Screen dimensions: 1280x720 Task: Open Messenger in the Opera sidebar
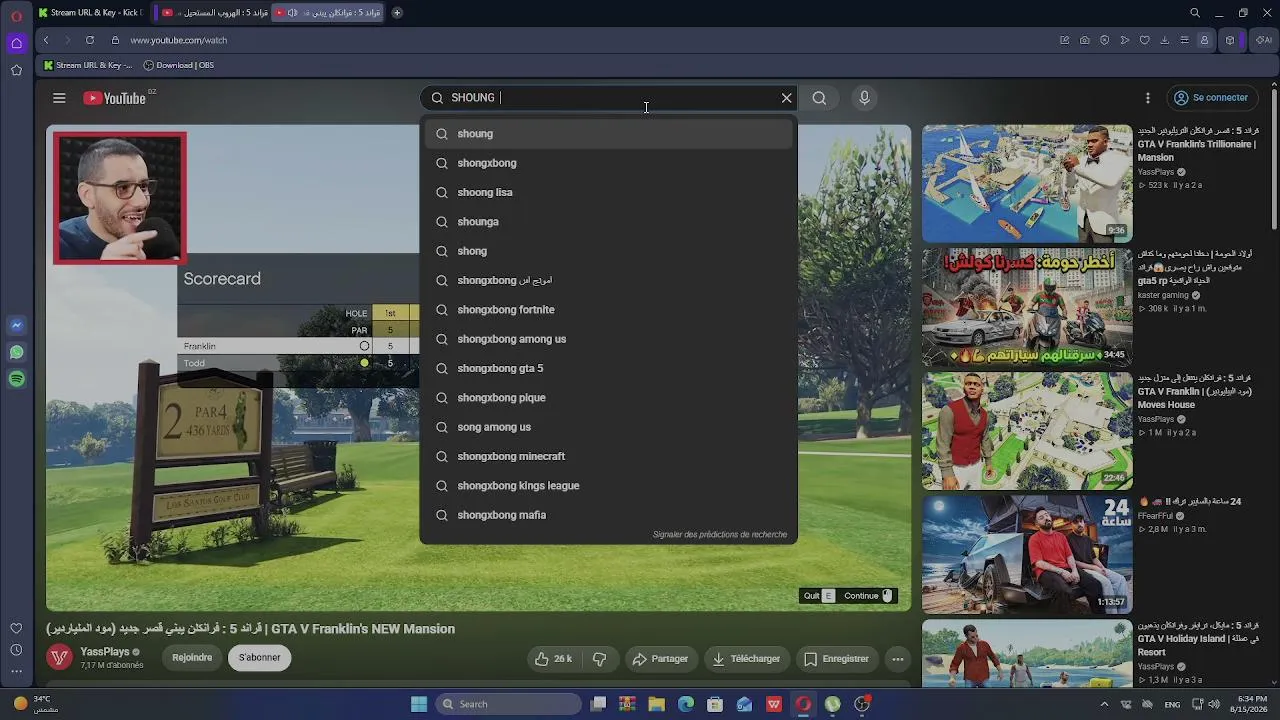16,326
